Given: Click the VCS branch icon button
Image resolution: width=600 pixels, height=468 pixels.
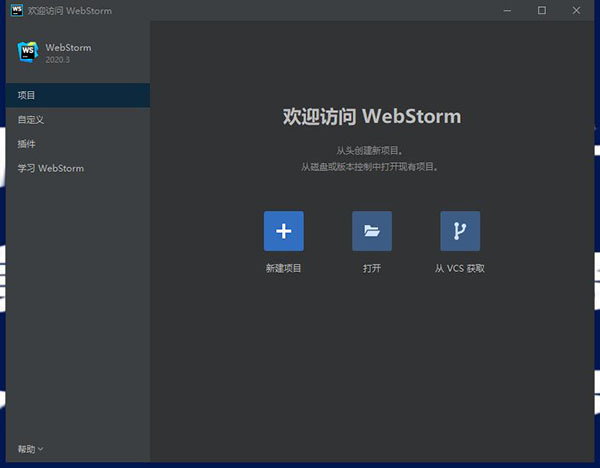Looking at the screenshot, I should (x=460, y=231).
